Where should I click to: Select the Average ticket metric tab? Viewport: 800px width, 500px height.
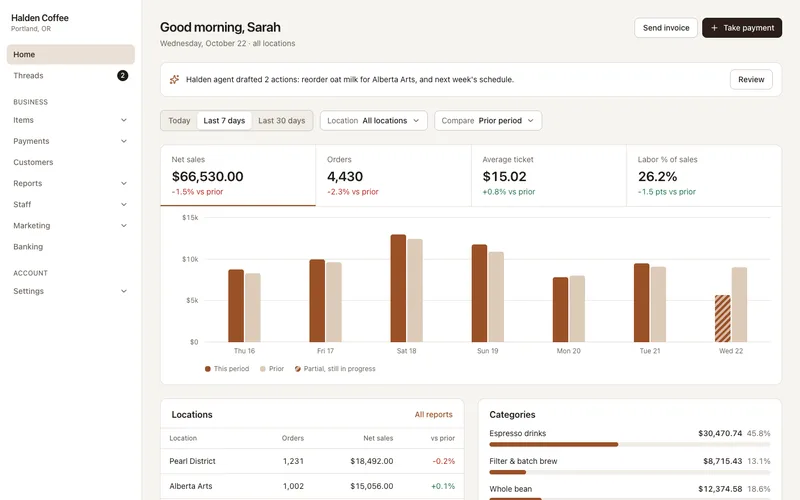pos(548,176)
